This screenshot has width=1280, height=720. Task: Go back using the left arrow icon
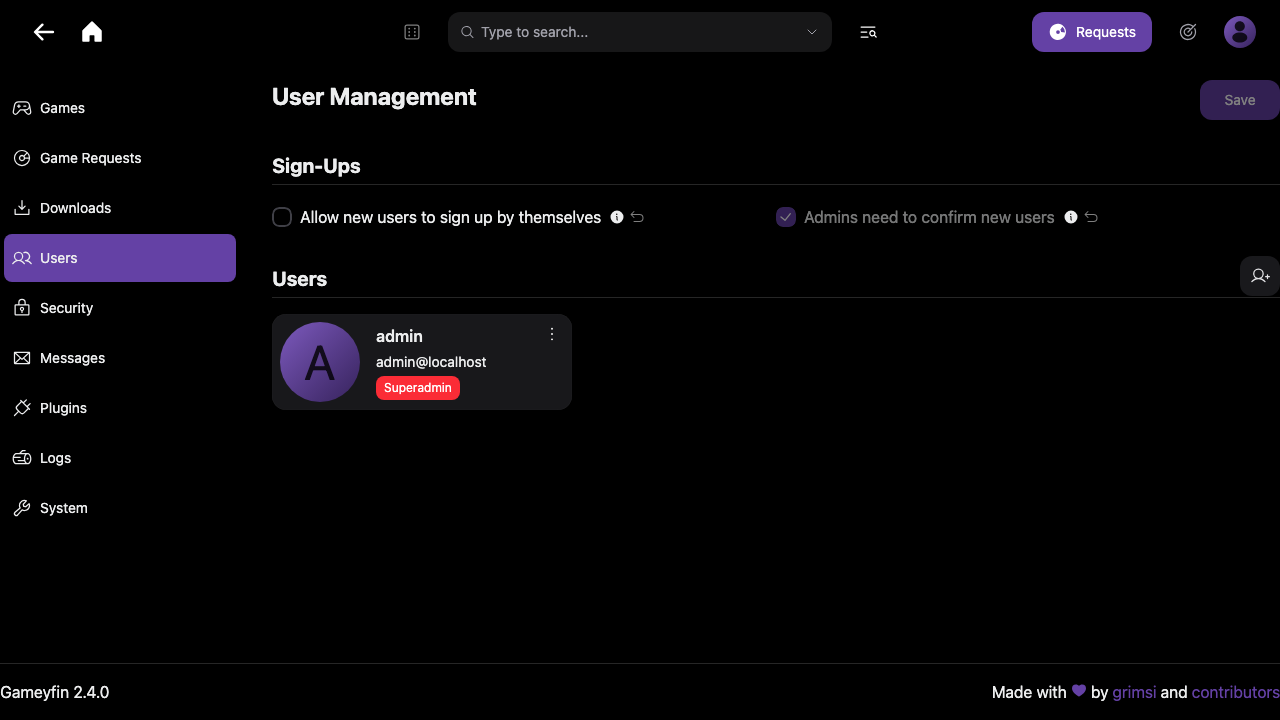[44, 32]
